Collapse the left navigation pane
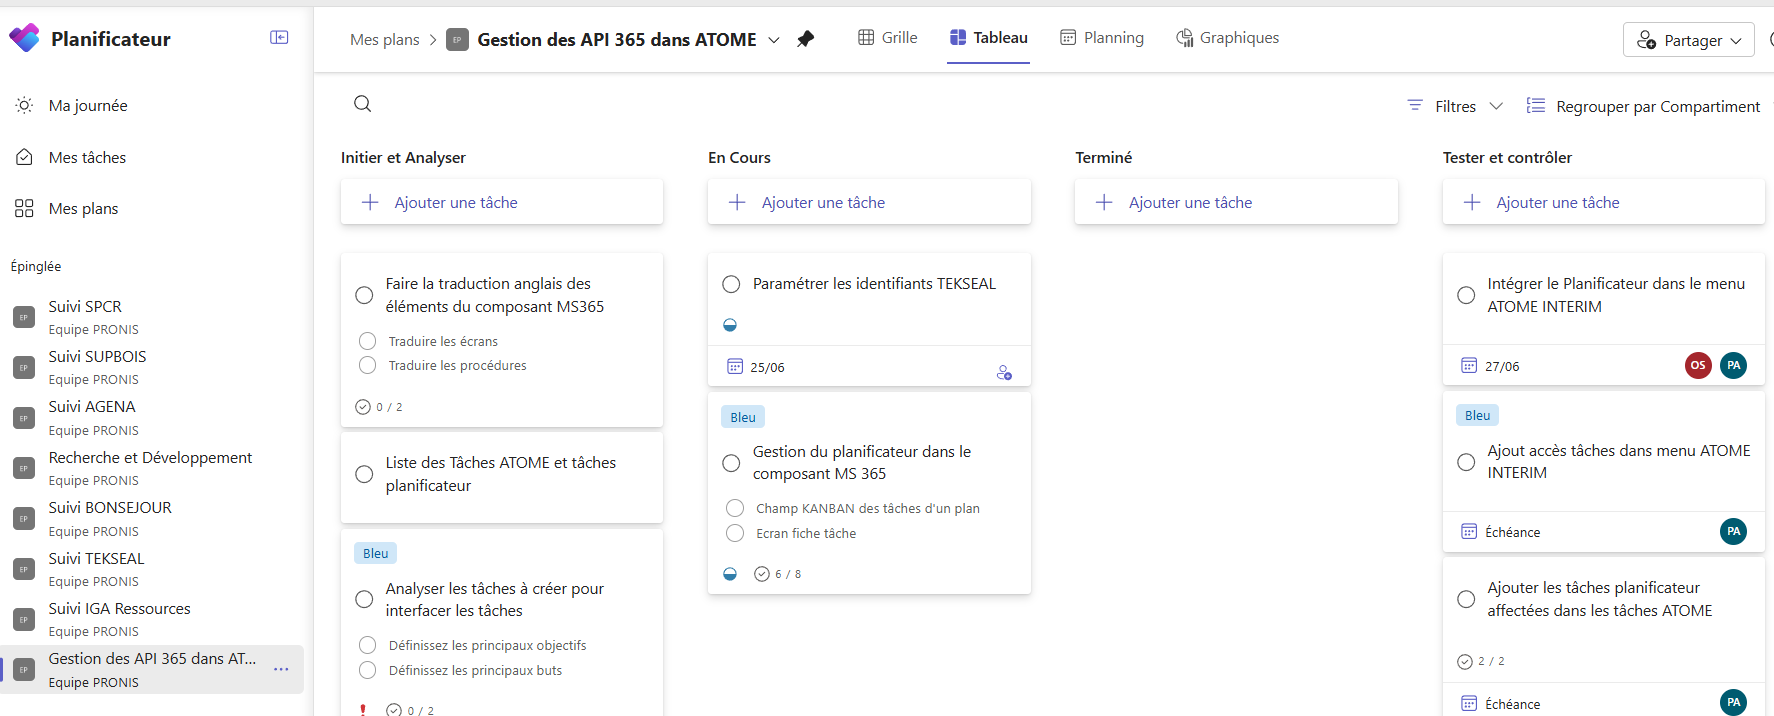 279,37
